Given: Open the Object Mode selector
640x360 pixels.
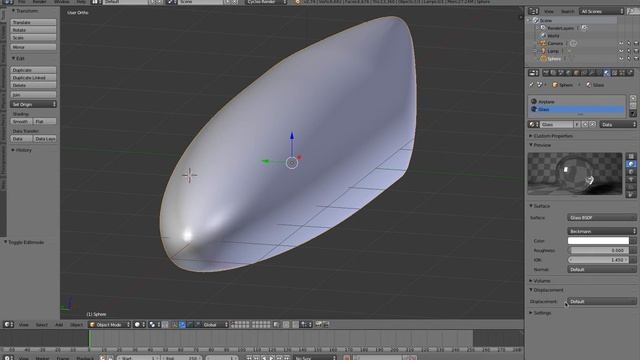Looking at the screenshot, I should point(109,324).
